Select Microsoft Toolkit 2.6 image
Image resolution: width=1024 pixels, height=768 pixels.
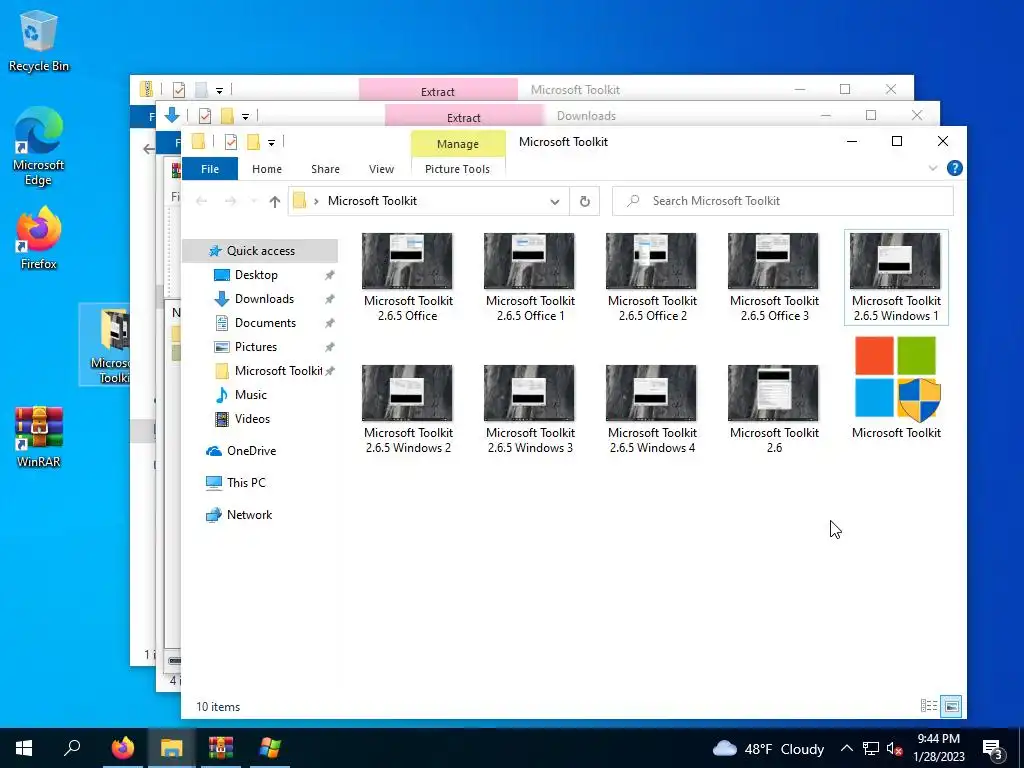coord(774,409)
